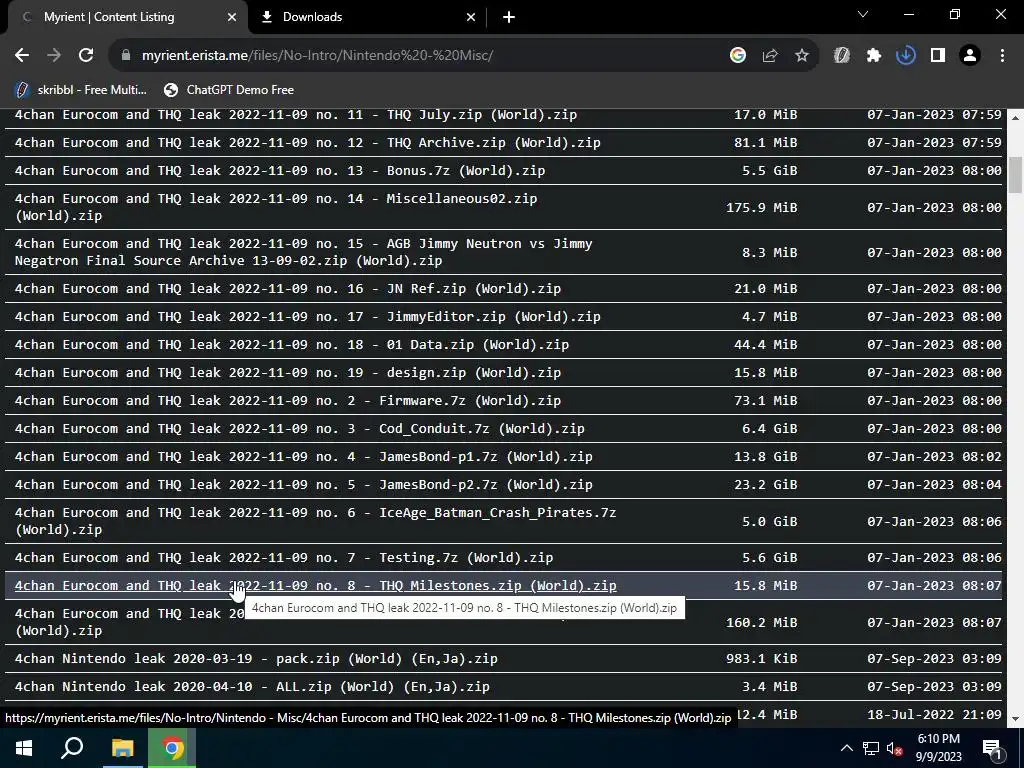Download no. 16 - JN Ref.zip file
The width and height of the screenshot is (1024, 768).
tap(287, 289)
